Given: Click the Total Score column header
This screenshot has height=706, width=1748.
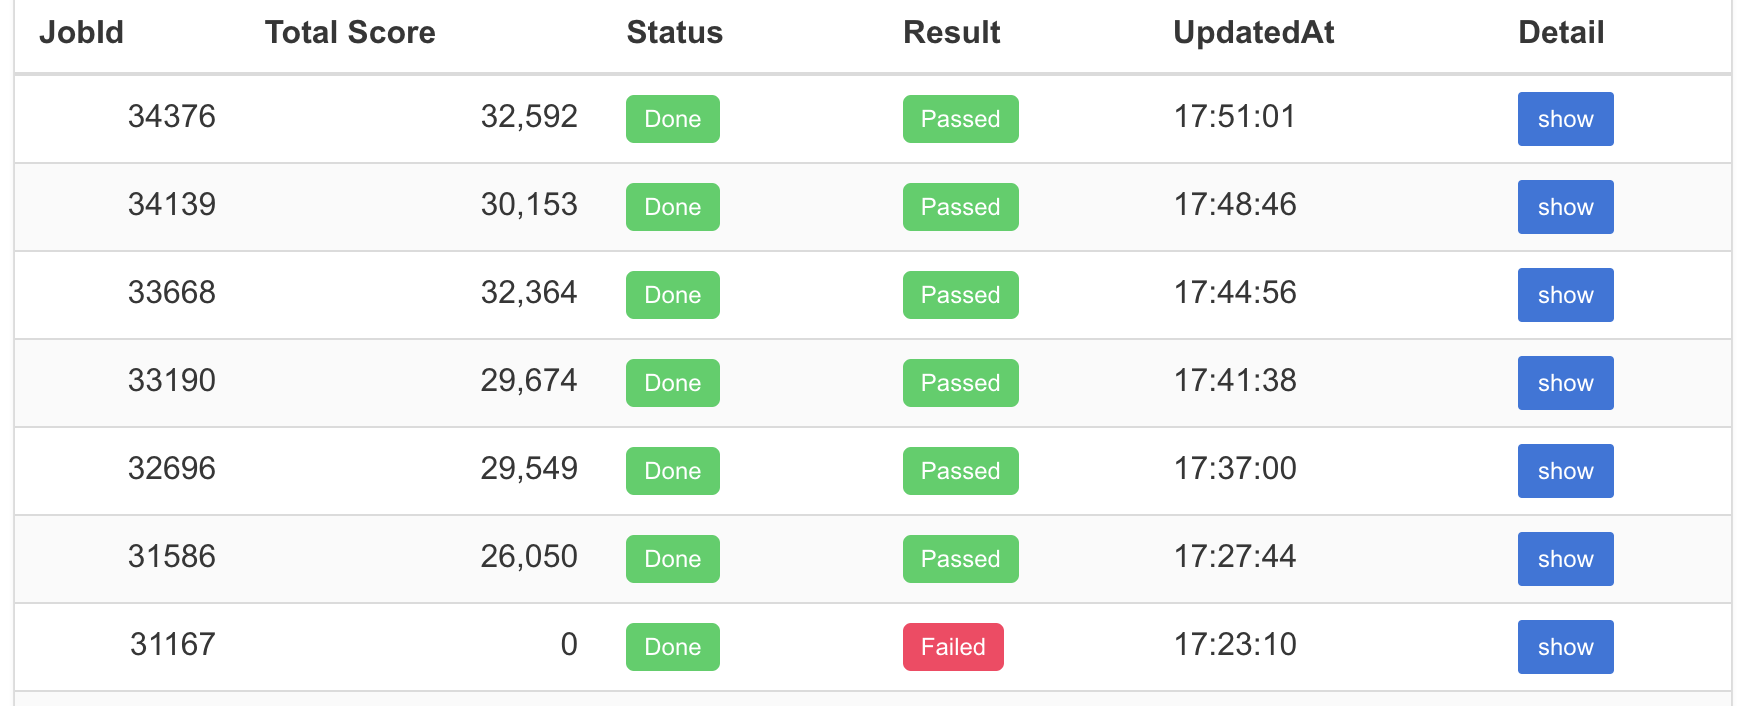Looking at the screenshot, I should pyautogui.click(x=350, y=33).
